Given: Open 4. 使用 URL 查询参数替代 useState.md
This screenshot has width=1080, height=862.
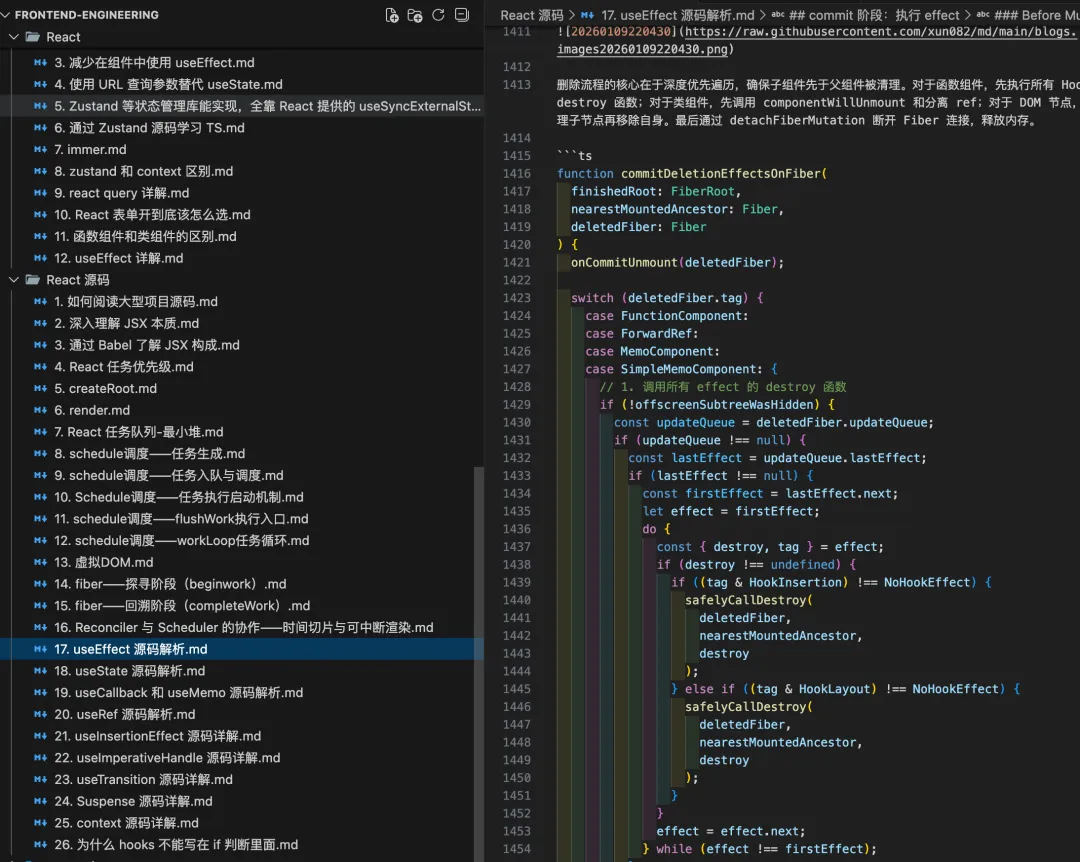Looking at the screenshot, I should [x=242, y=84].
